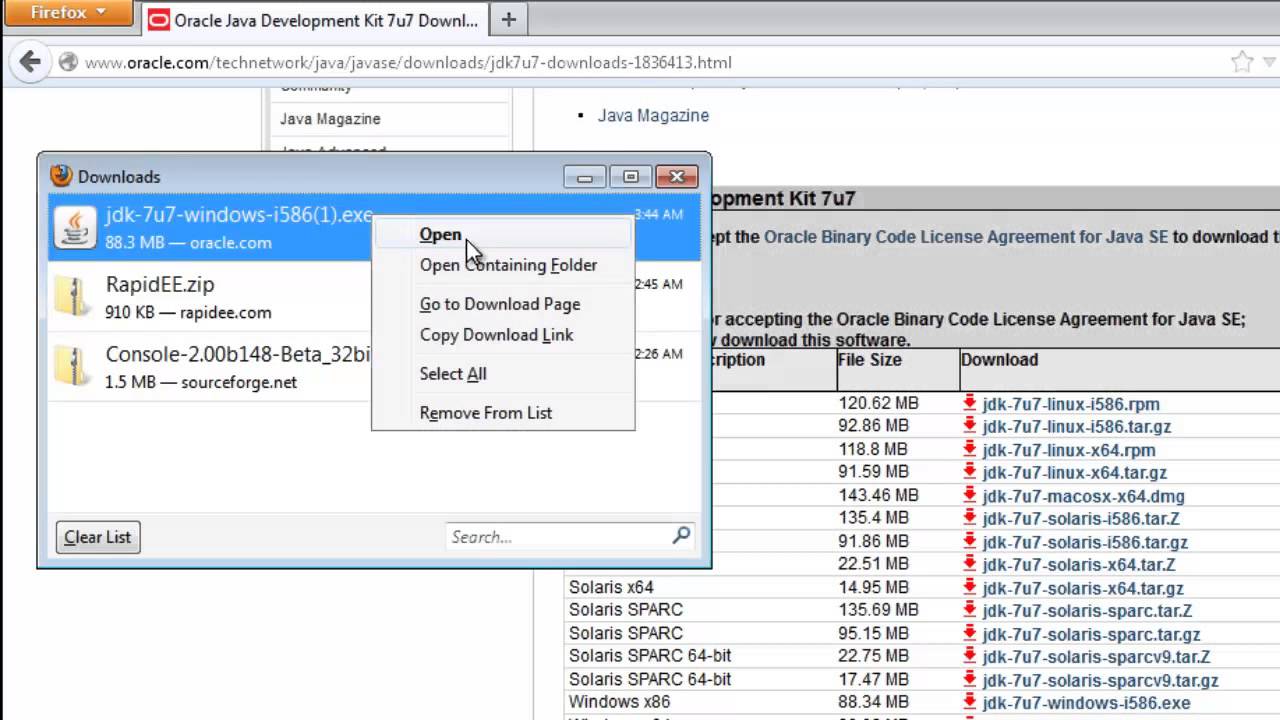Image resolution: width=1280 pixels, height=720 pixels.
Task: Click the RapidEE.zip file icon
Action: click(75, 298)
